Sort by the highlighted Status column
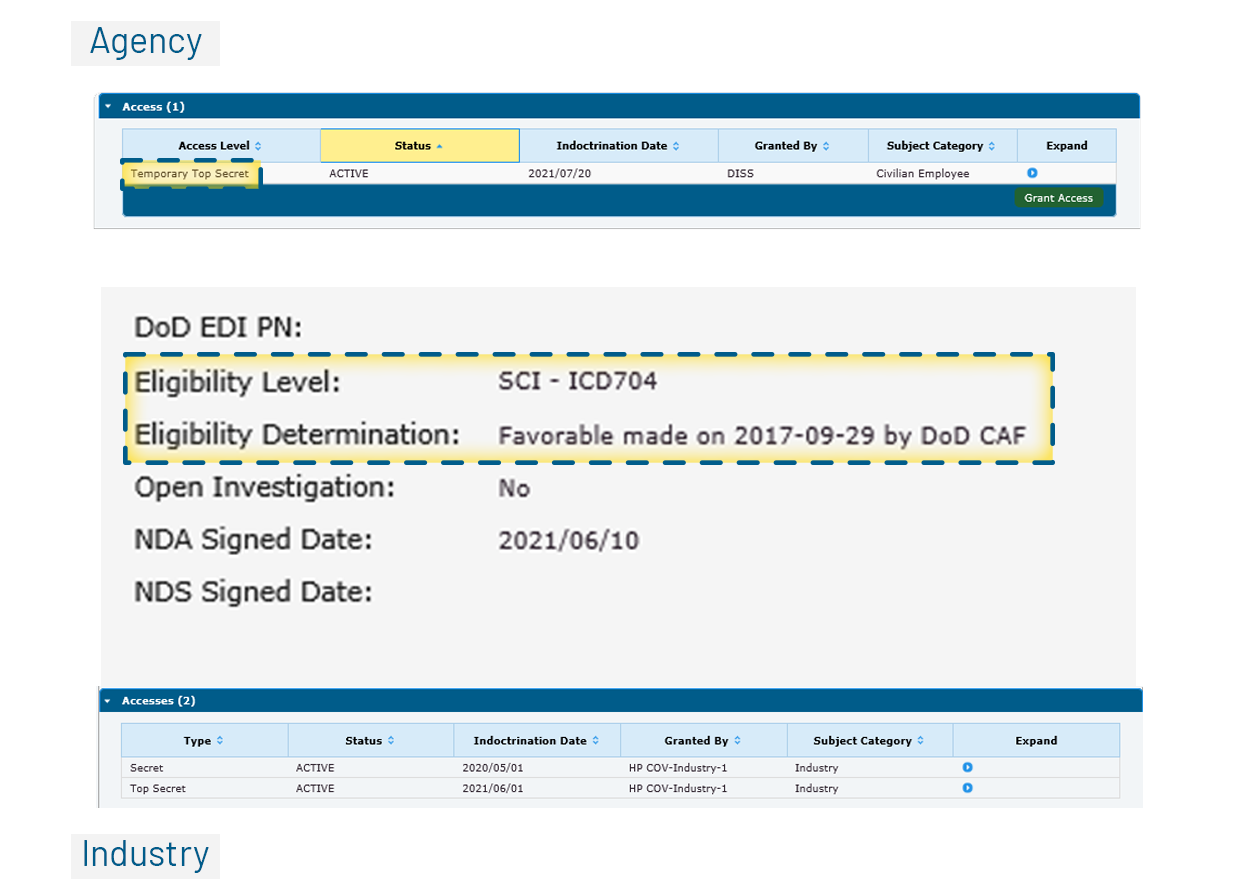The width and height of the screenshot is (1249, 886). [420, 145]
